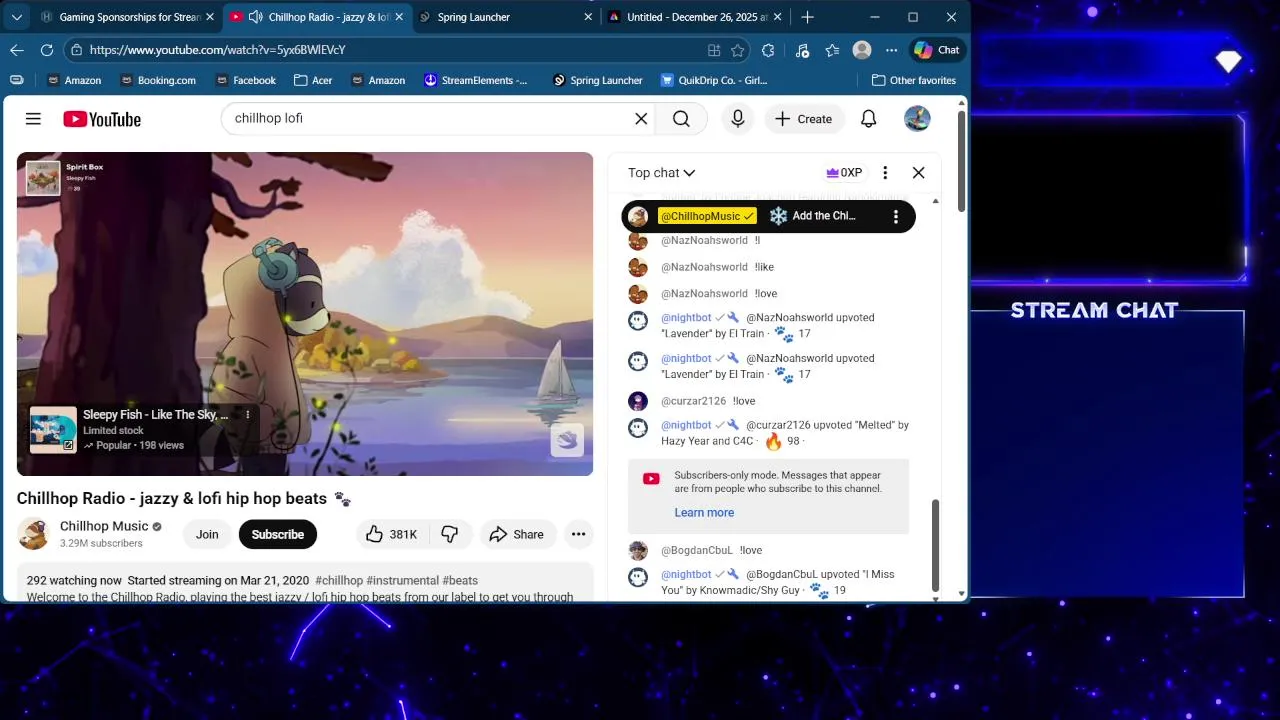Click the browser address bar URL
The width and height of the screenshot is (1280, 720).
[x=217, y=50]
